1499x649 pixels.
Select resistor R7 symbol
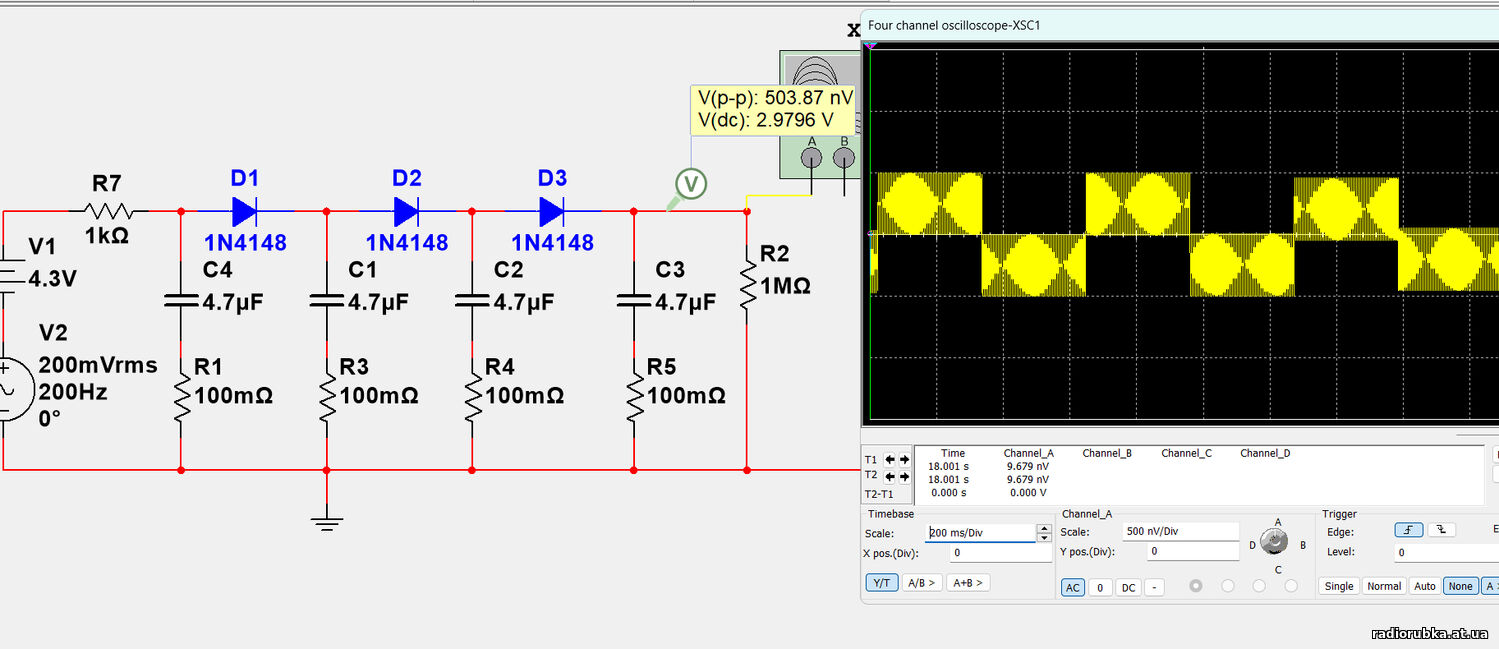[107, 211]
